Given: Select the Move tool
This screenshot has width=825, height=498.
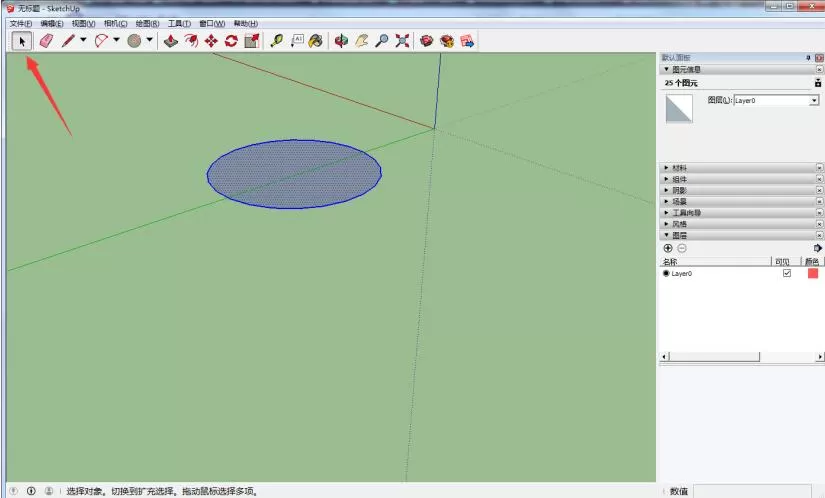Looking at the screenshot, I should coord(211,41).
